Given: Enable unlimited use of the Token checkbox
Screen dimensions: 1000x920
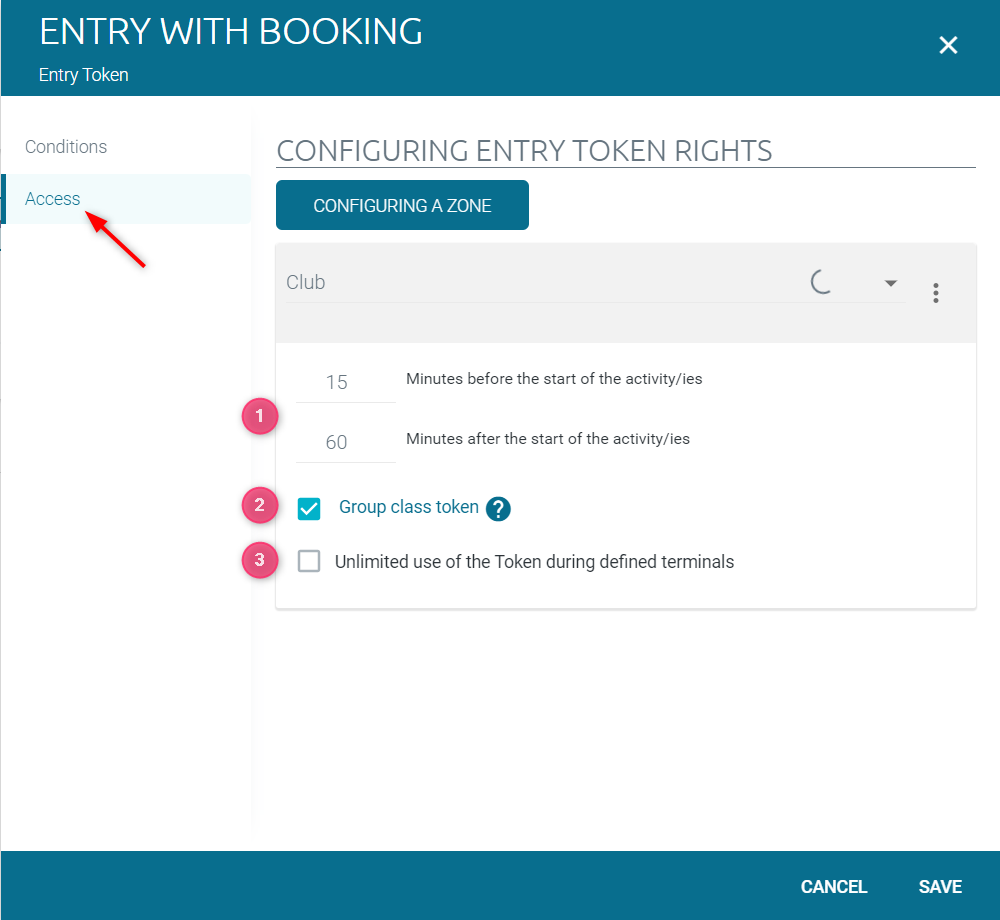Looking at the screenshot, I should pyautogui.click(x=309, y=562).
